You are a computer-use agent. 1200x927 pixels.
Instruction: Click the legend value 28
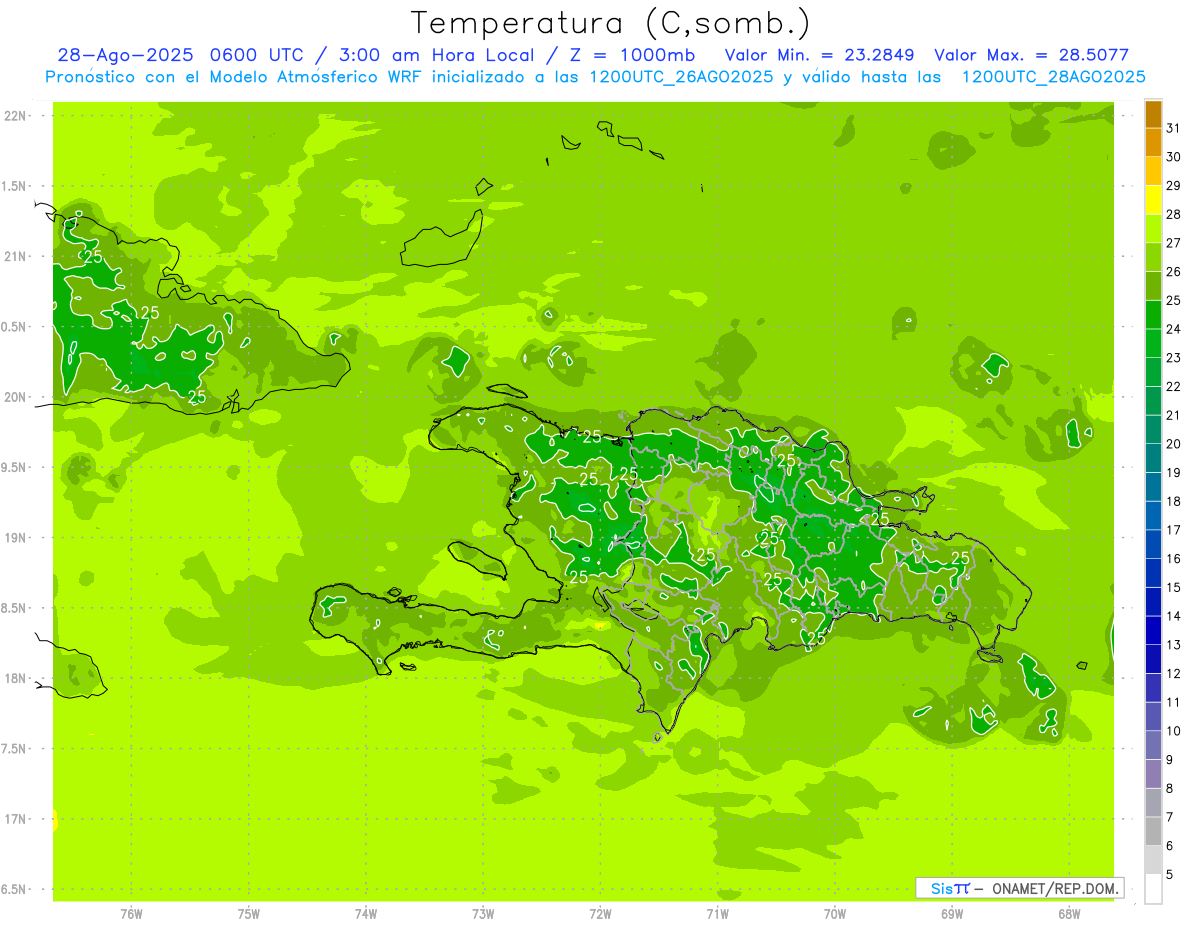click(1173, 214)
